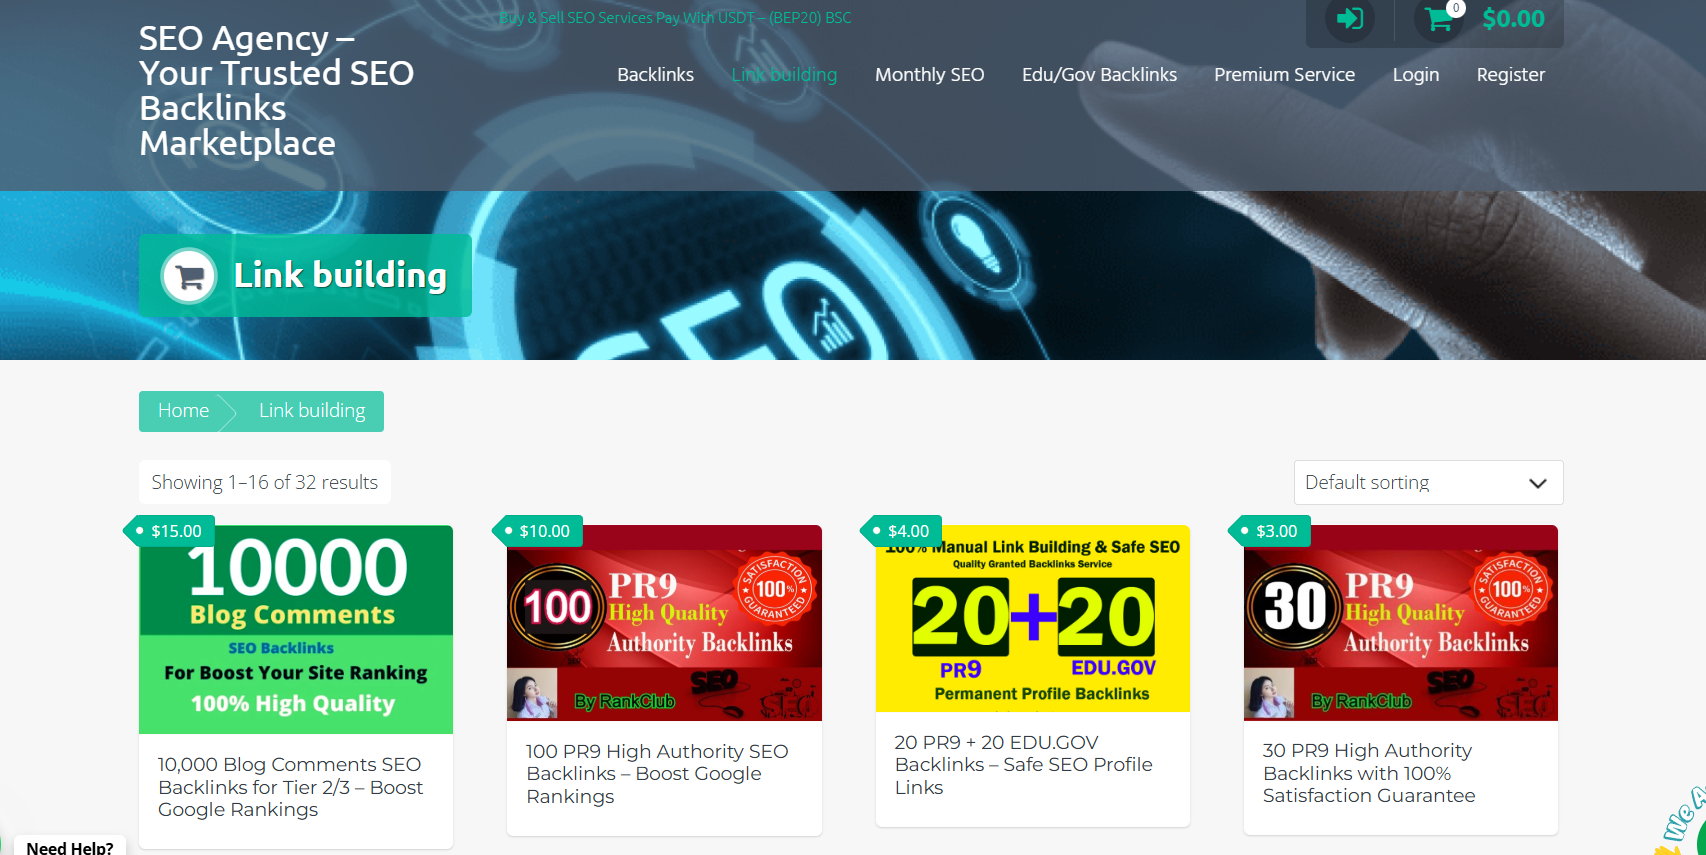This screenshot has height=855, width=1706.
Task: Click the Login link in navigation
Action: [x=1415, y=75]
